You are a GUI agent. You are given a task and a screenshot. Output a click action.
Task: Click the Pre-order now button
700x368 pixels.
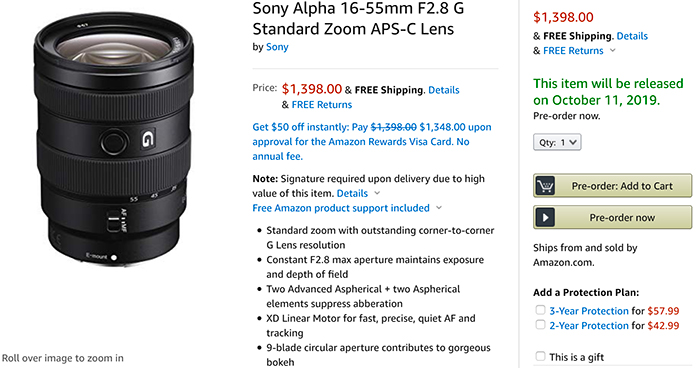[x=612, y=217]
